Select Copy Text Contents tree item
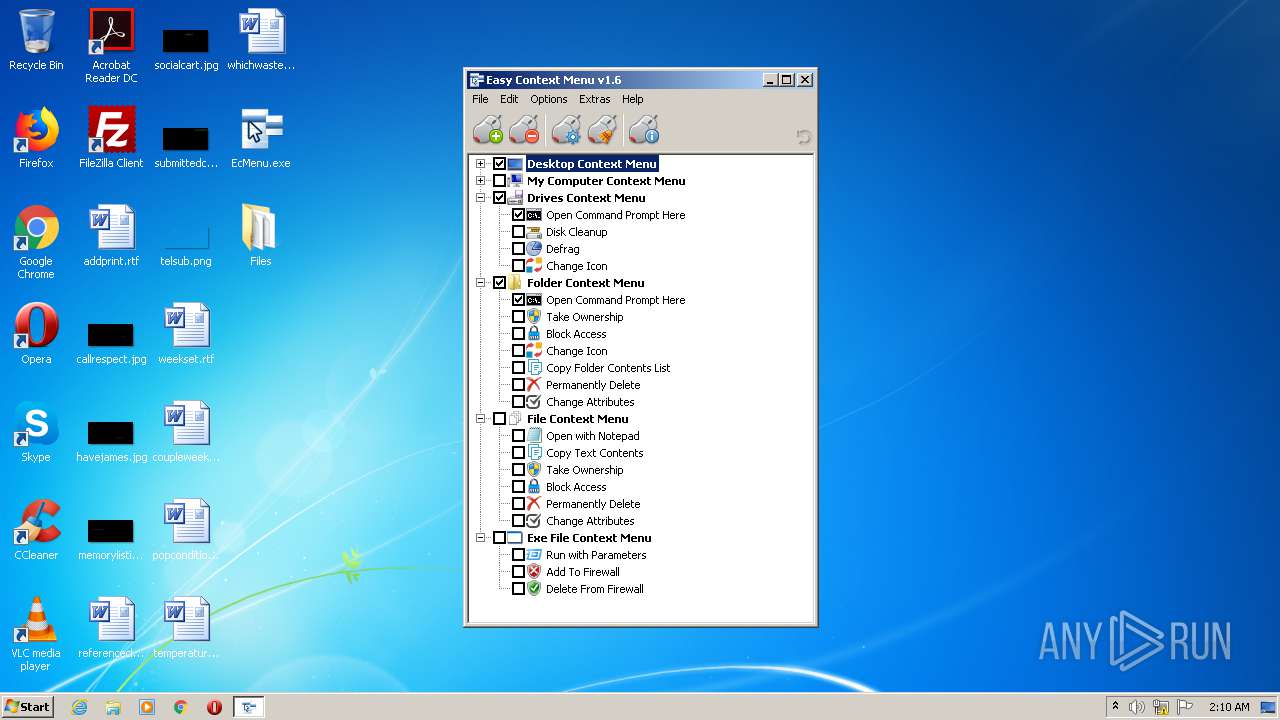The width and height of the screenshot is (1280, 720). (x=594, y=453)
